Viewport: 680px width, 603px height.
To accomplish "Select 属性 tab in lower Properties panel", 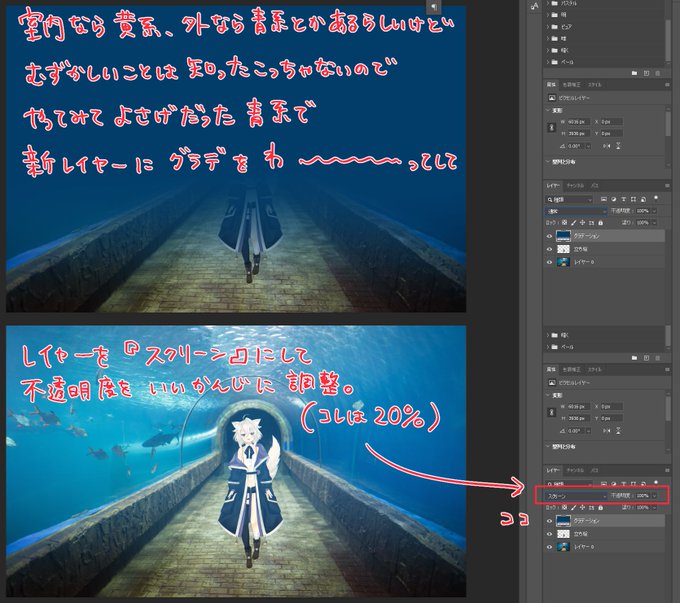I will tap(551, 369).
